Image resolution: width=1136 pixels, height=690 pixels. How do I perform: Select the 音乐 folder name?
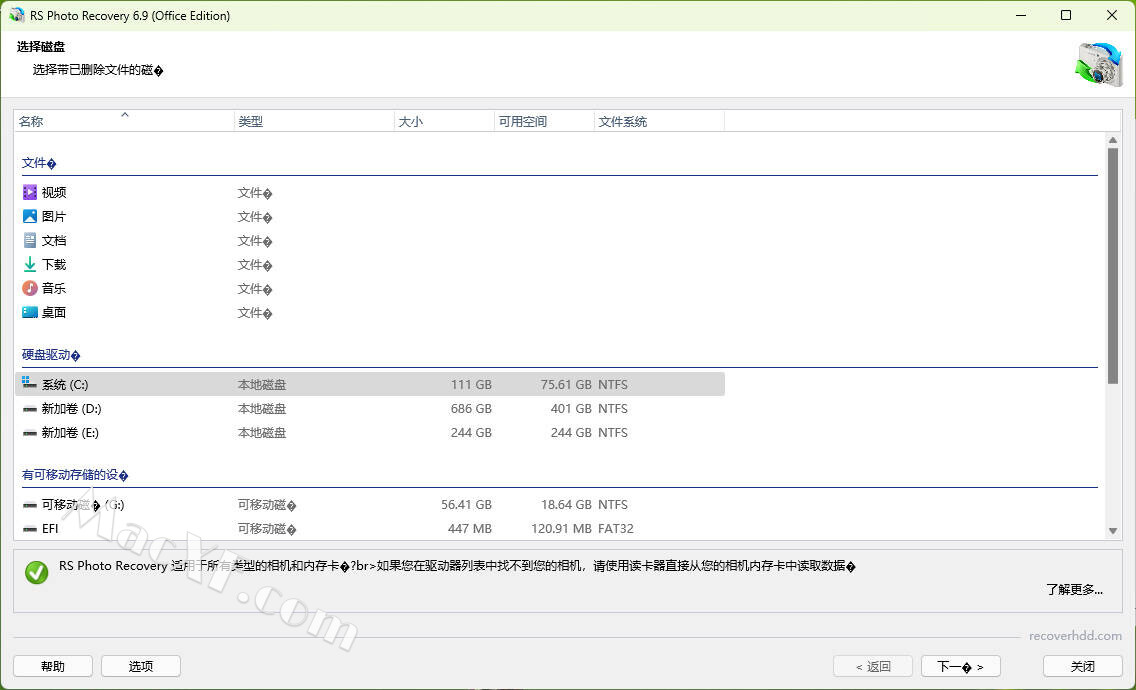click(x=54, y=288)
